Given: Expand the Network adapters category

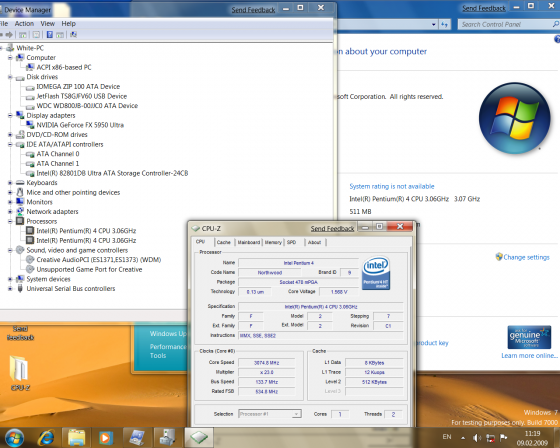Looking at the screenshot, I should coord(10,212).
